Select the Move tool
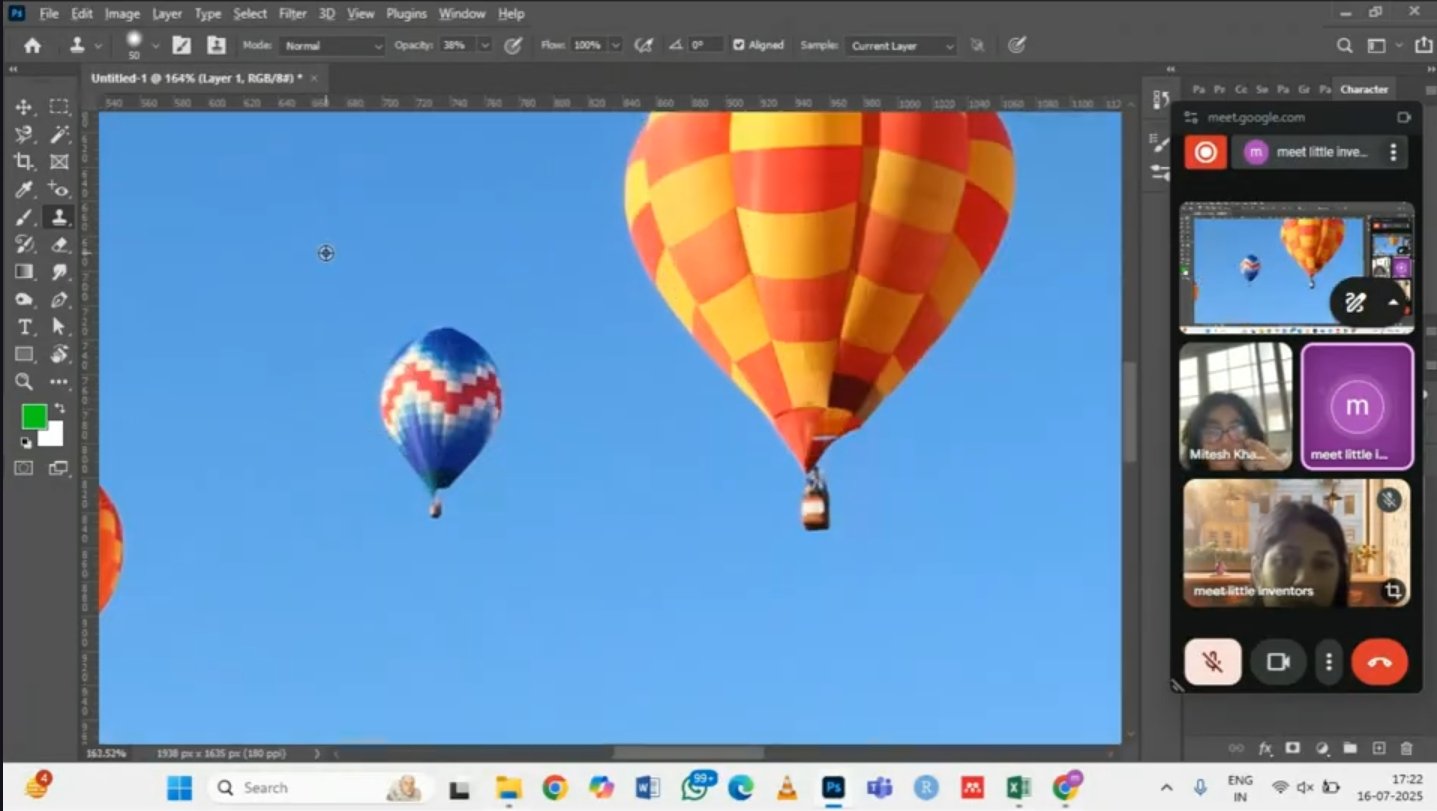 [x=24, y=107]
